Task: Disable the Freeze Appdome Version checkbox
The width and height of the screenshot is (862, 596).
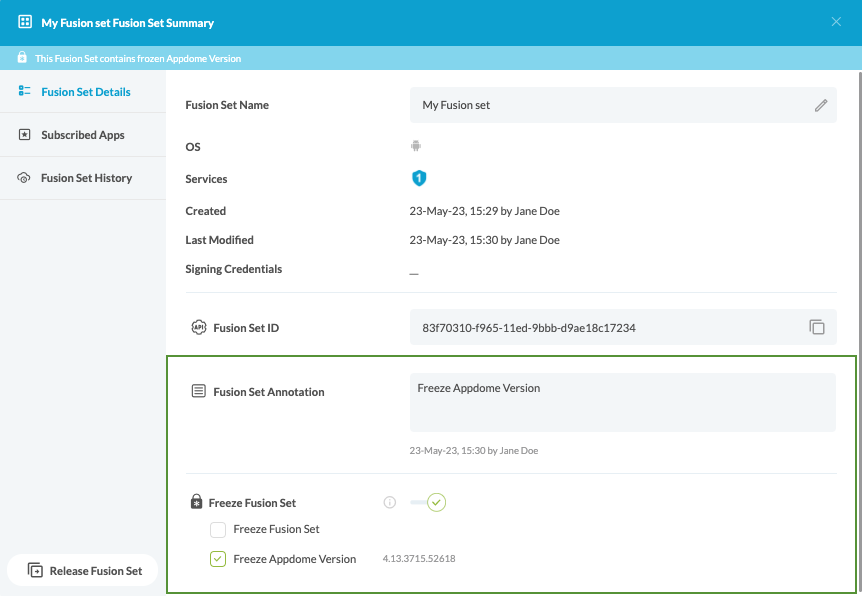Action: [216, 559]
